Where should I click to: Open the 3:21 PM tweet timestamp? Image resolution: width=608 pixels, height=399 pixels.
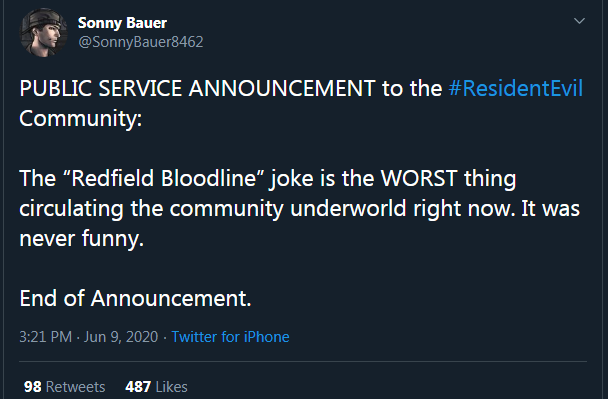point(45,337)
